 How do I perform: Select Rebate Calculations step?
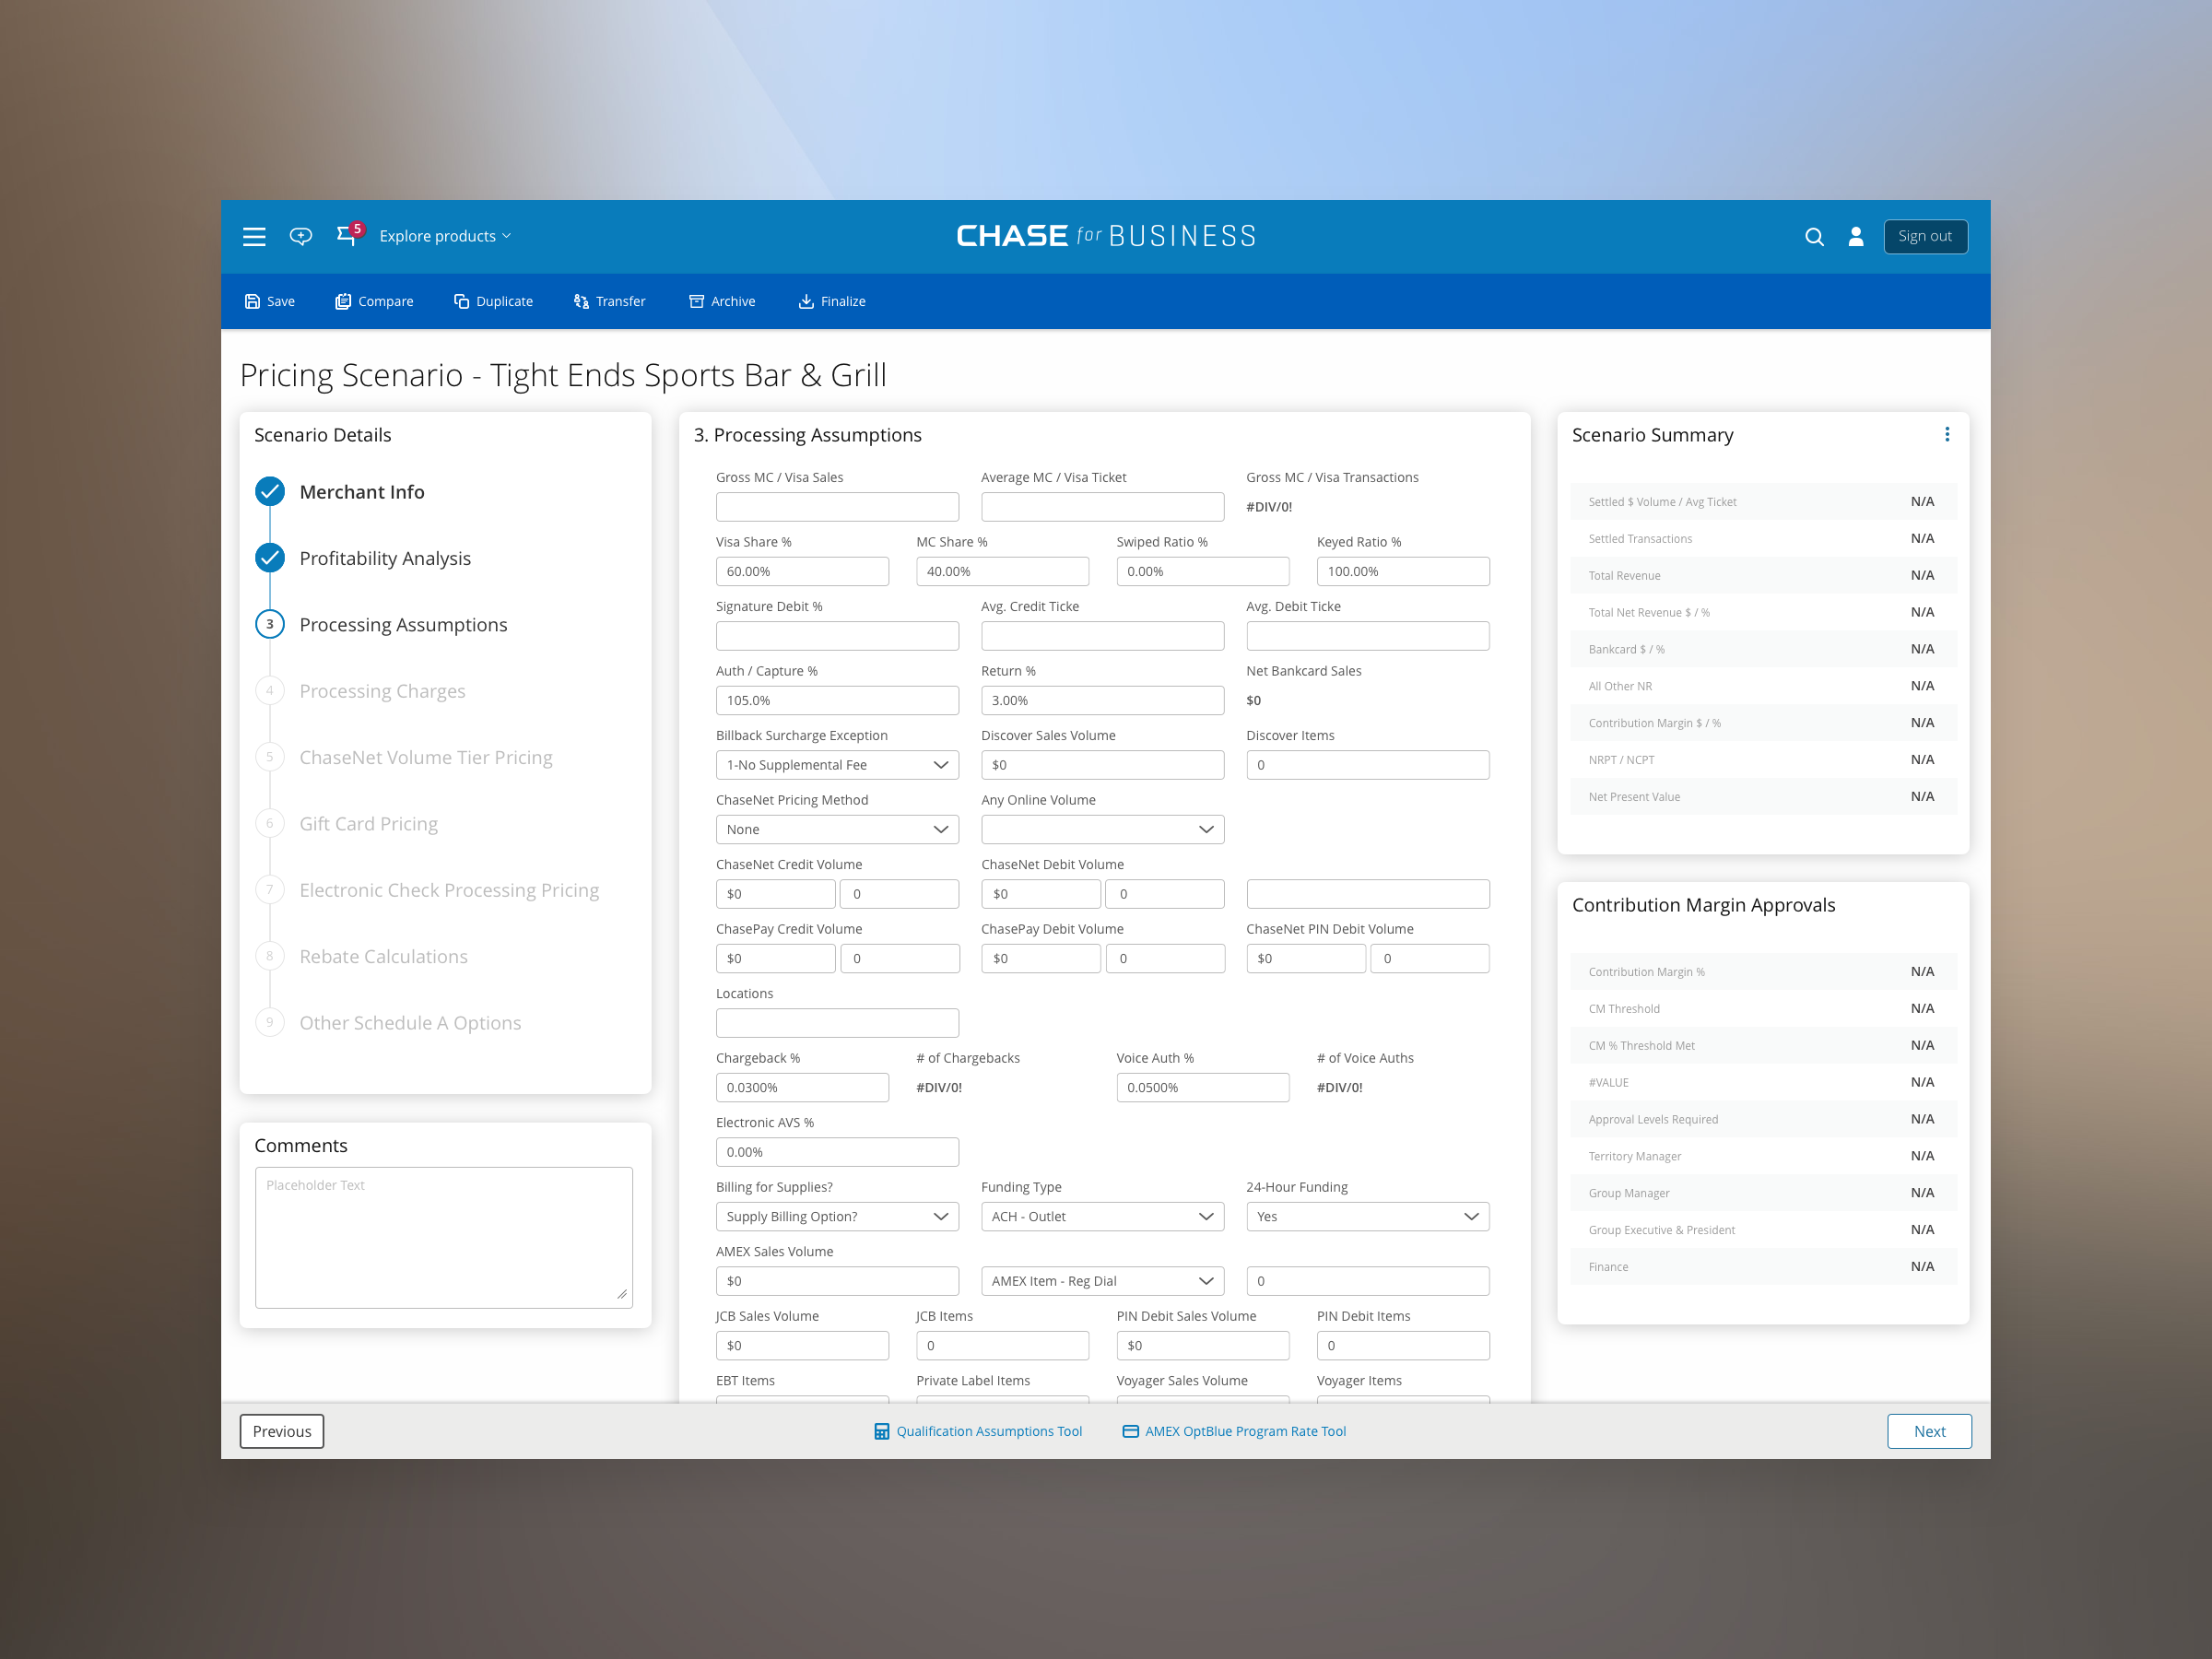(383, 956)
